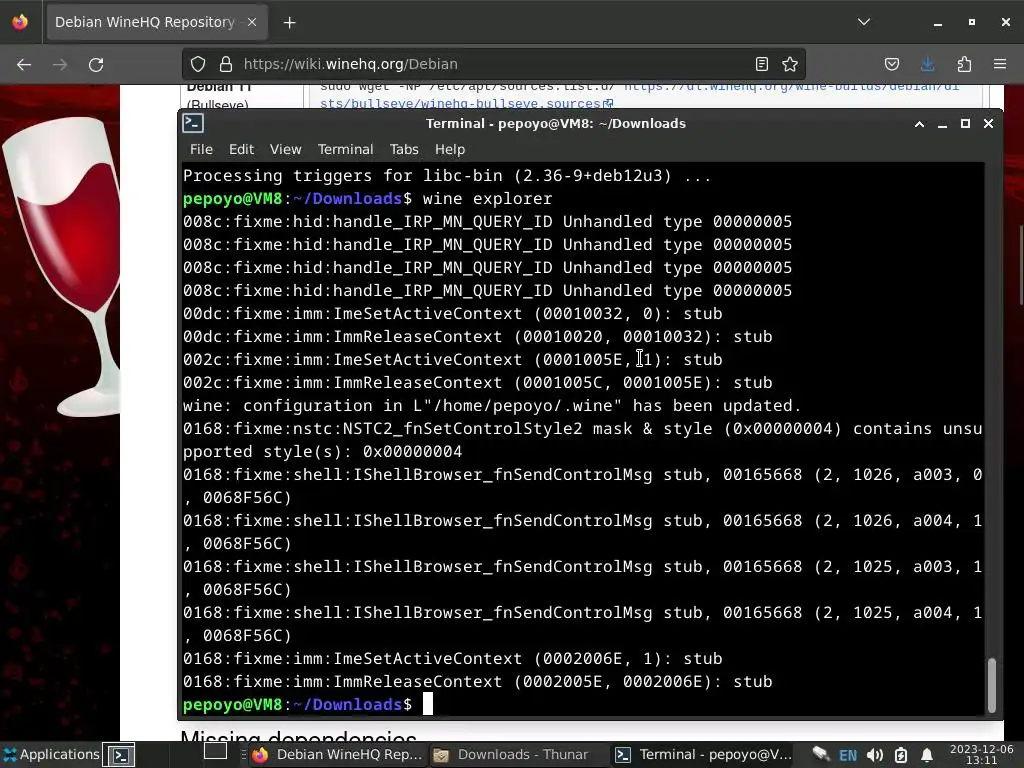Viewport: 1024px width, 768px height.
Task: Click the final terminal prompt line
Action: tap(307, 705)
